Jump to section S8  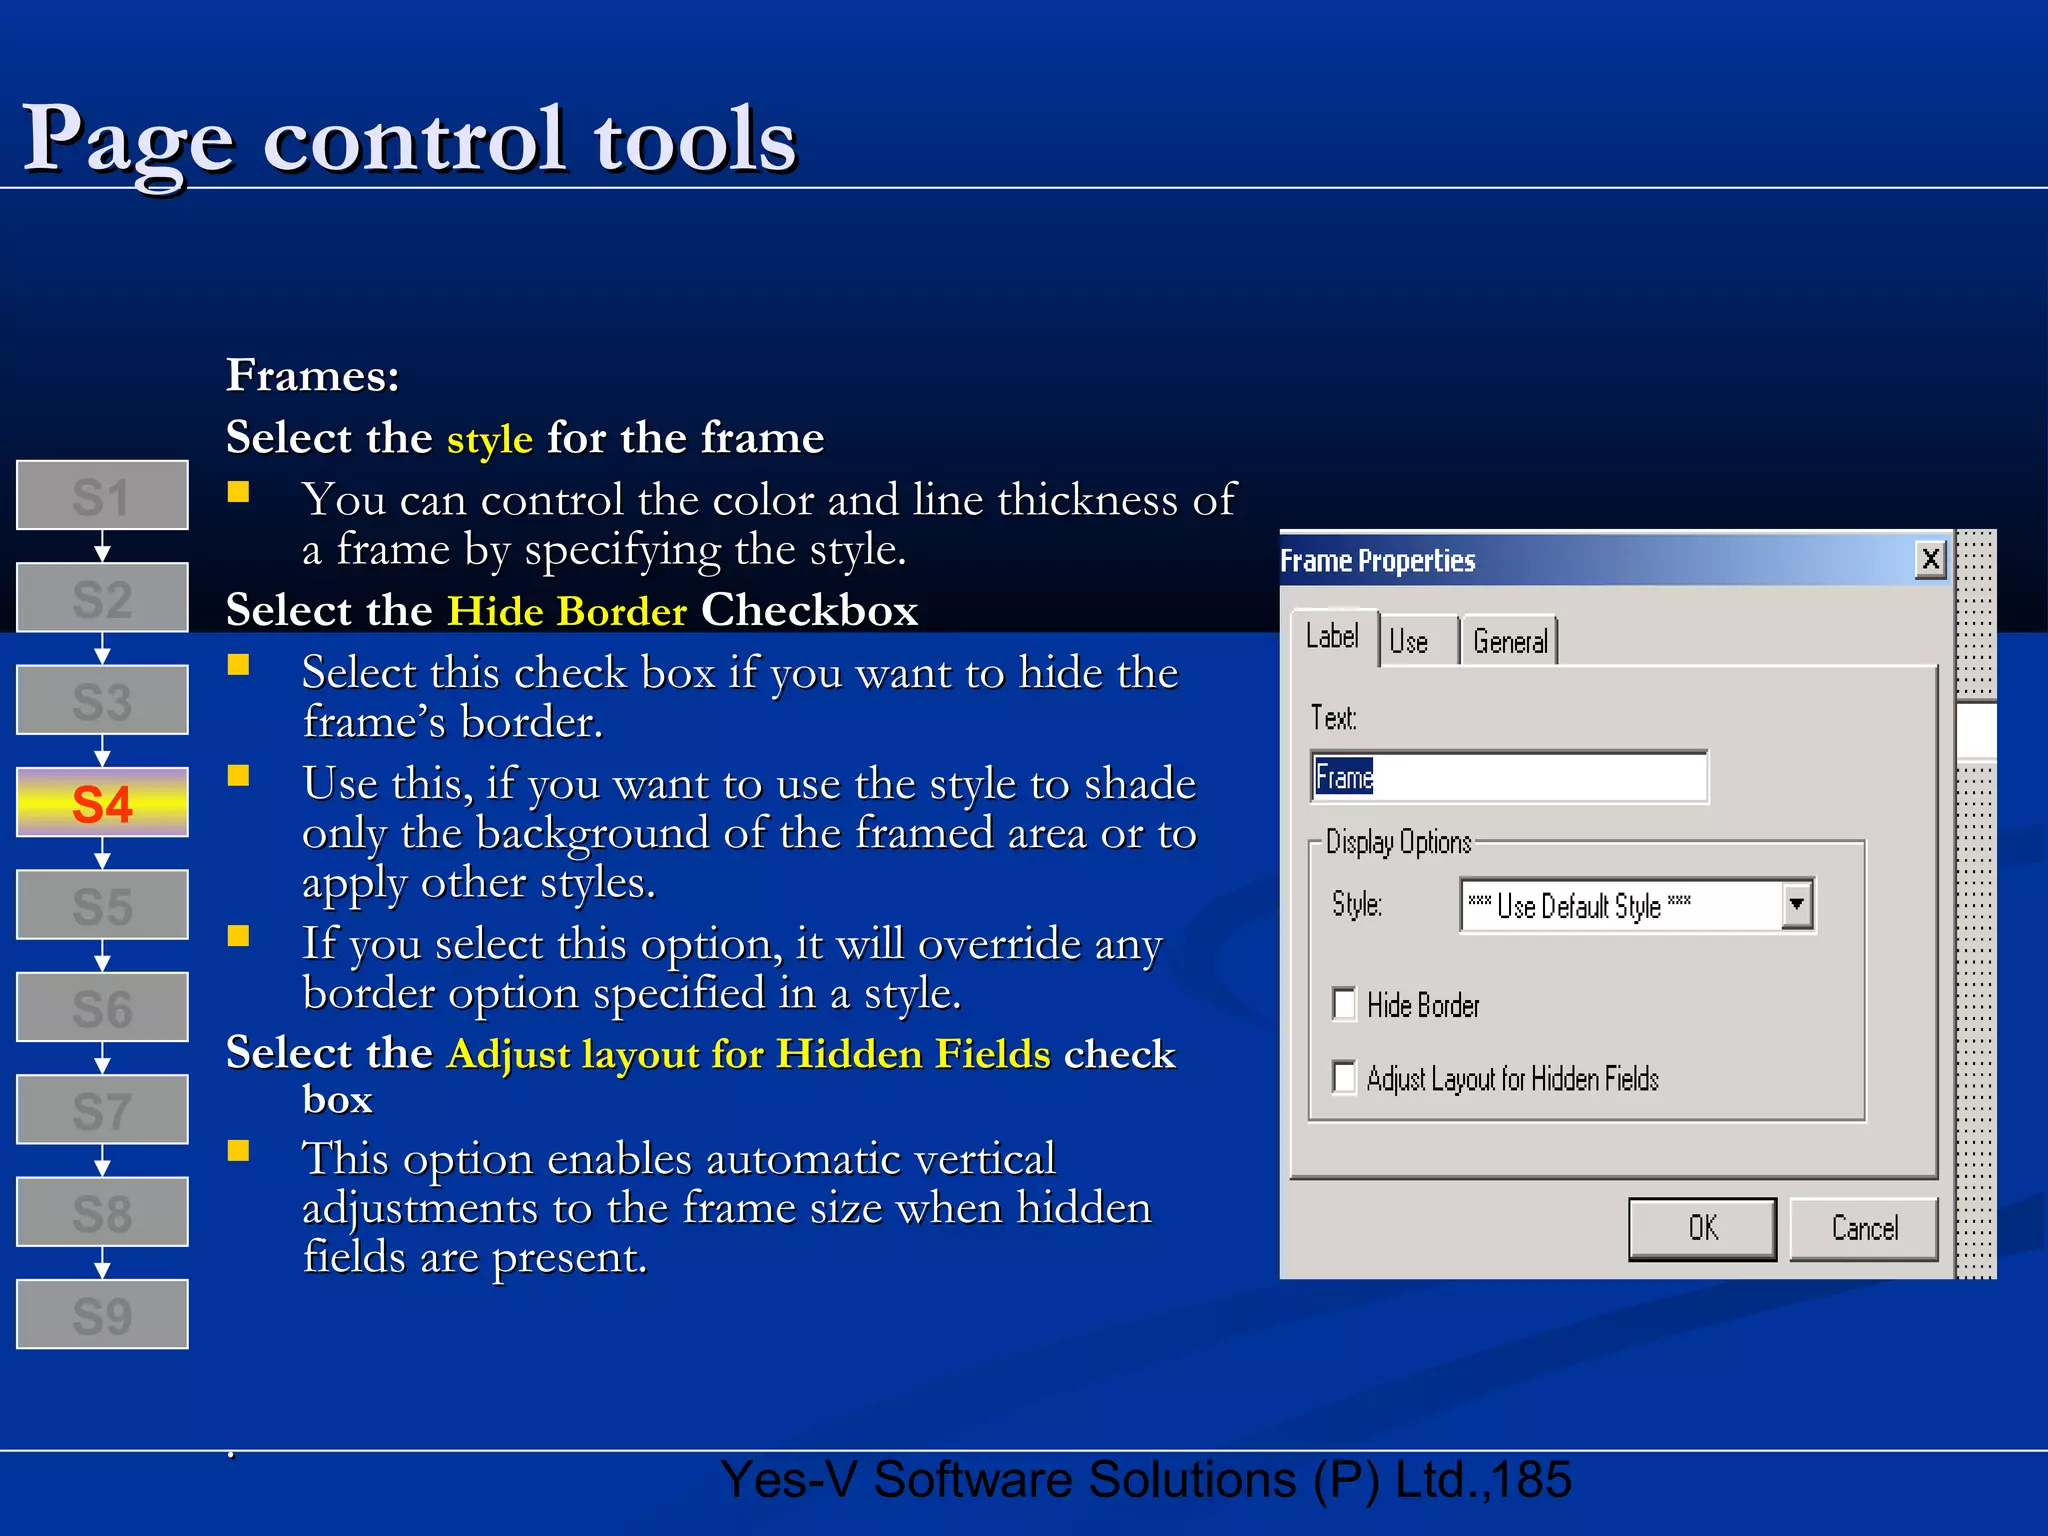tap(102, 1212)
